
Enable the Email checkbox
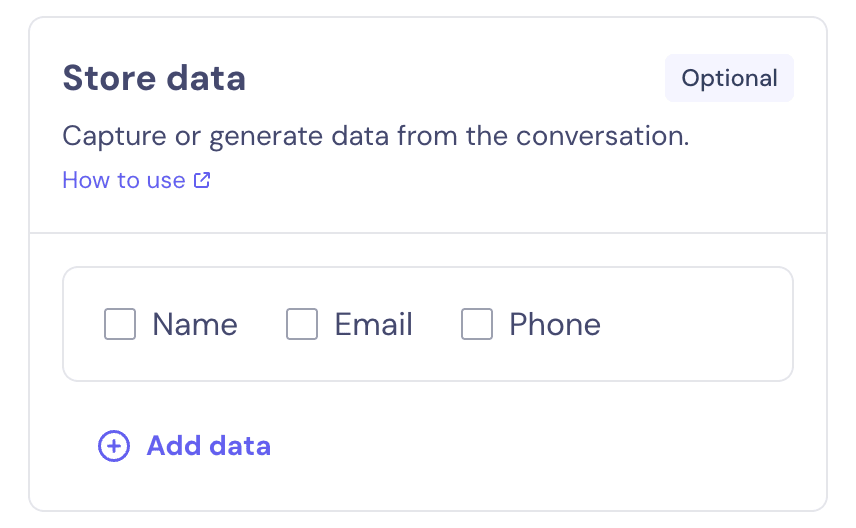(x=302, y=324)
